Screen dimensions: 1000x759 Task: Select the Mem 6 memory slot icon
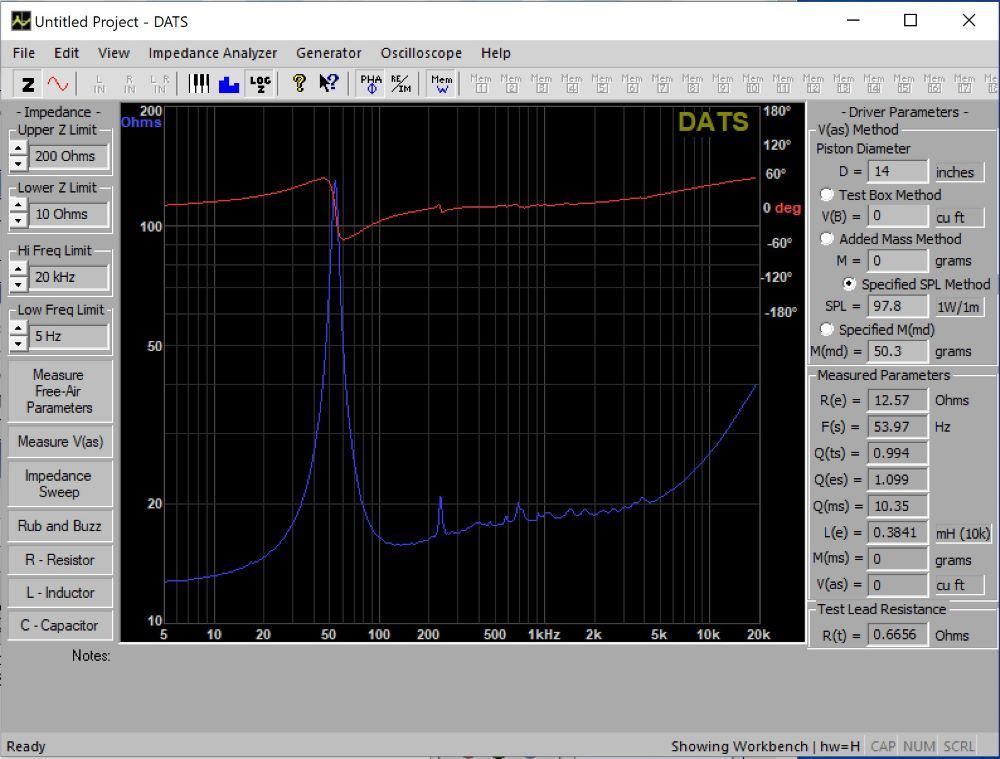tap(632, 84)
